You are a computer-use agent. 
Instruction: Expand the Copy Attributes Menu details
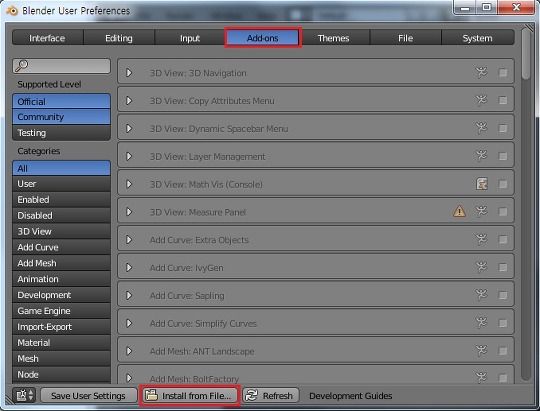[129, 101]
